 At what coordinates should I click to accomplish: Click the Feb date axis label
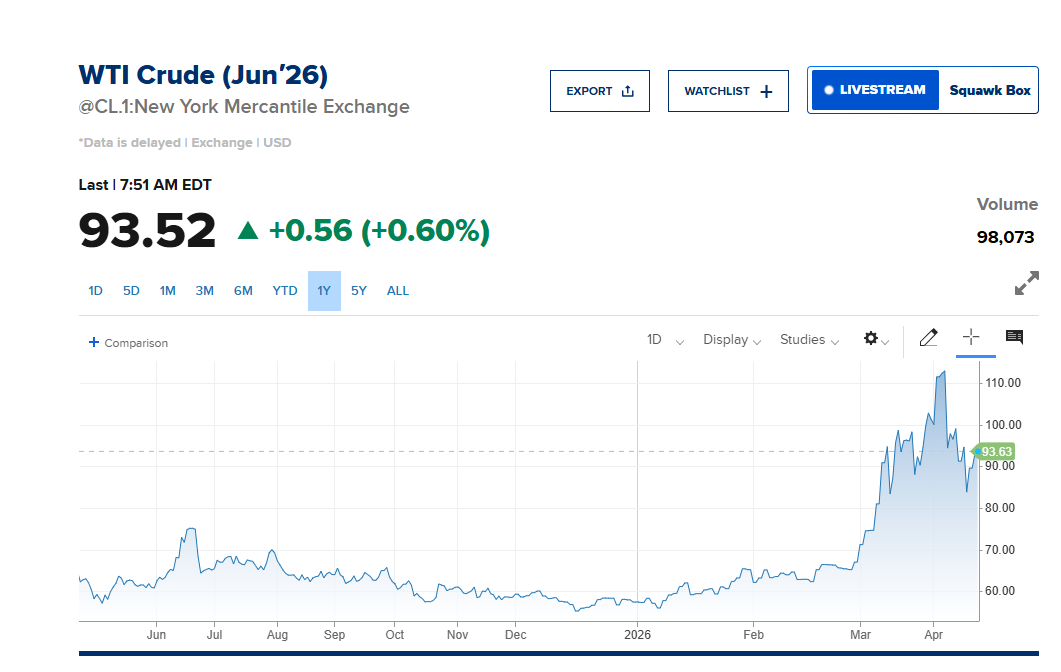tap(753, 635)
